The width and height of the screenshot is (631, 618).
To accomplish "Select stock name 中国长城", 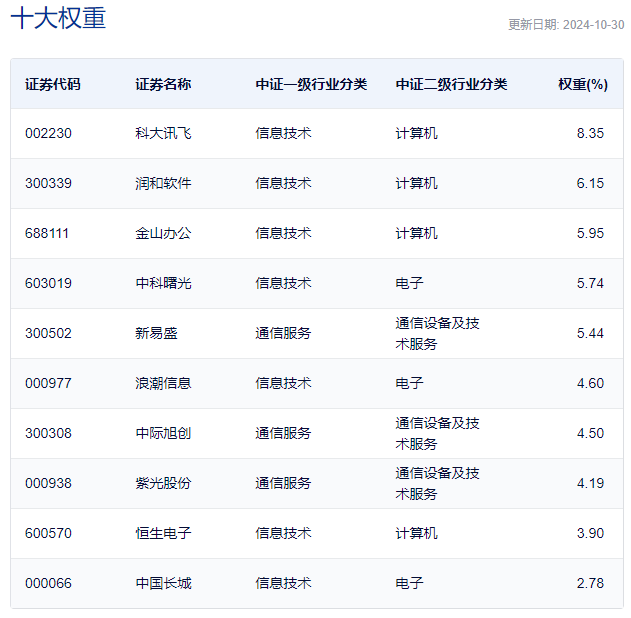I will point(163,583).
